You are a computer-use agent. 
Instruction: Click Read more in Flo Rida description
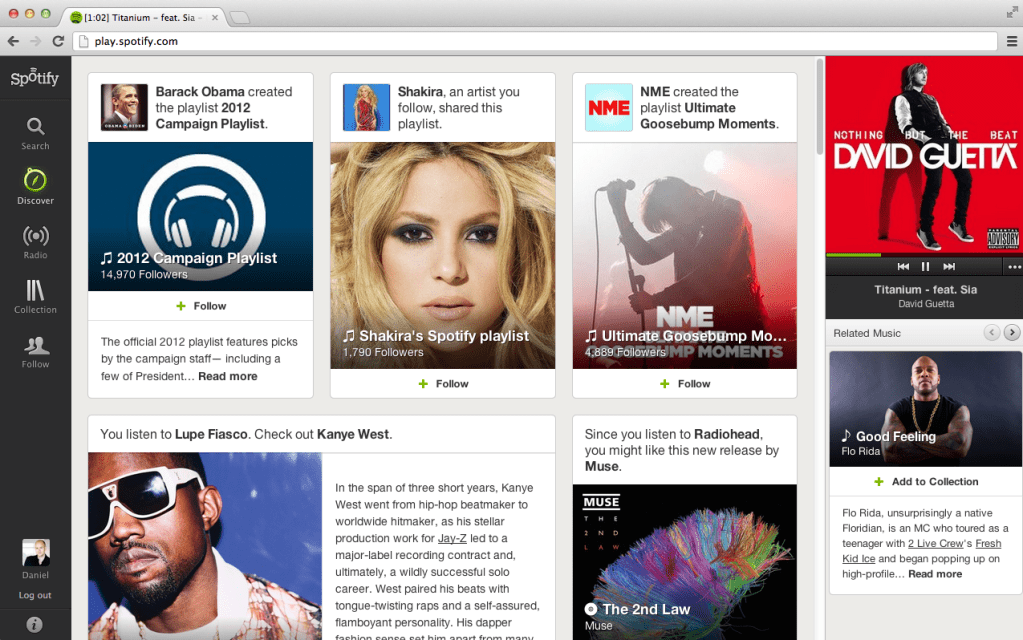tap(935, 574)
